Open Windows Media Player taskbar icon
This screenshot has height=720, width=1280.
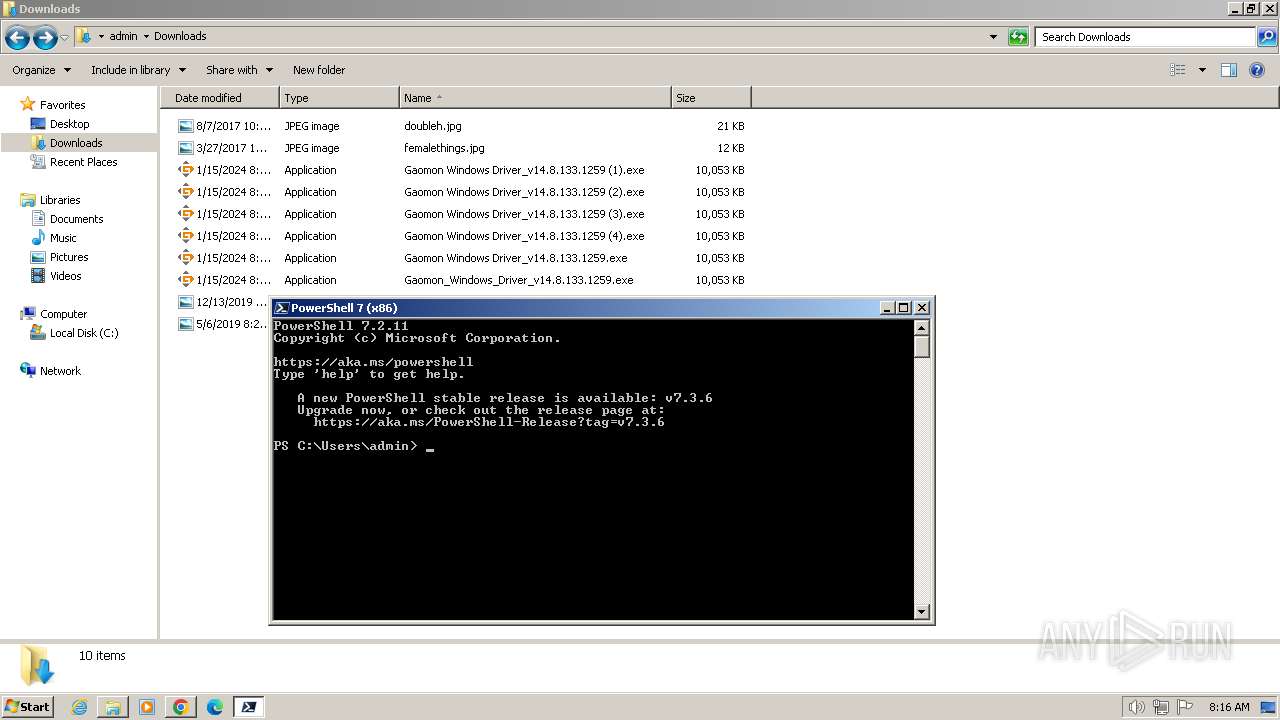147,707
